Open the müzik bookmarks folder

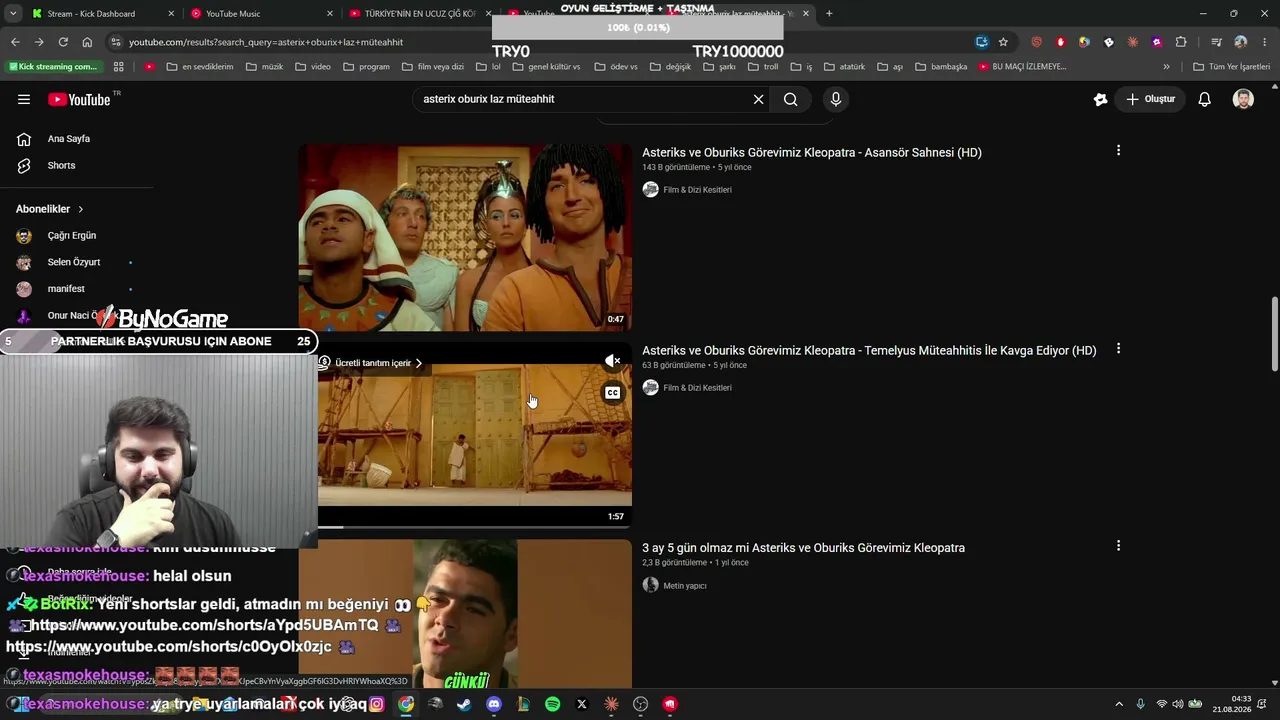263,67
